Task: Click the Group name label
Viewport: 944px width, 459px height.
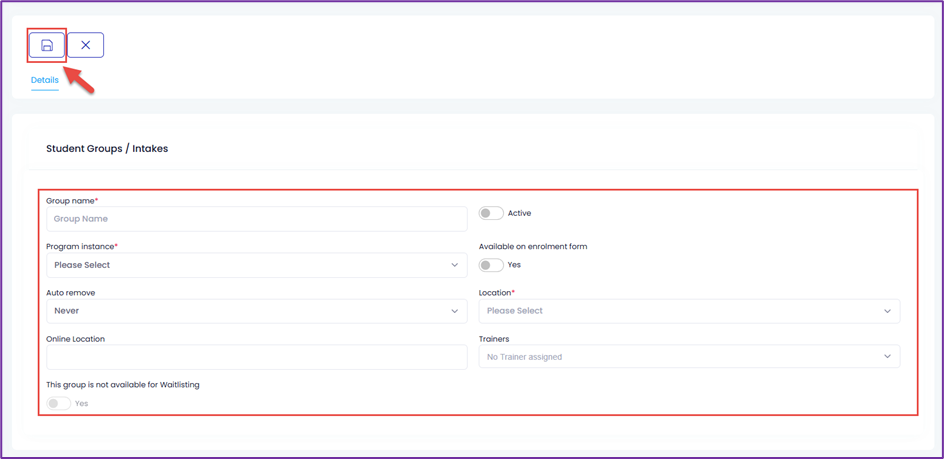Action: point(72,200)
